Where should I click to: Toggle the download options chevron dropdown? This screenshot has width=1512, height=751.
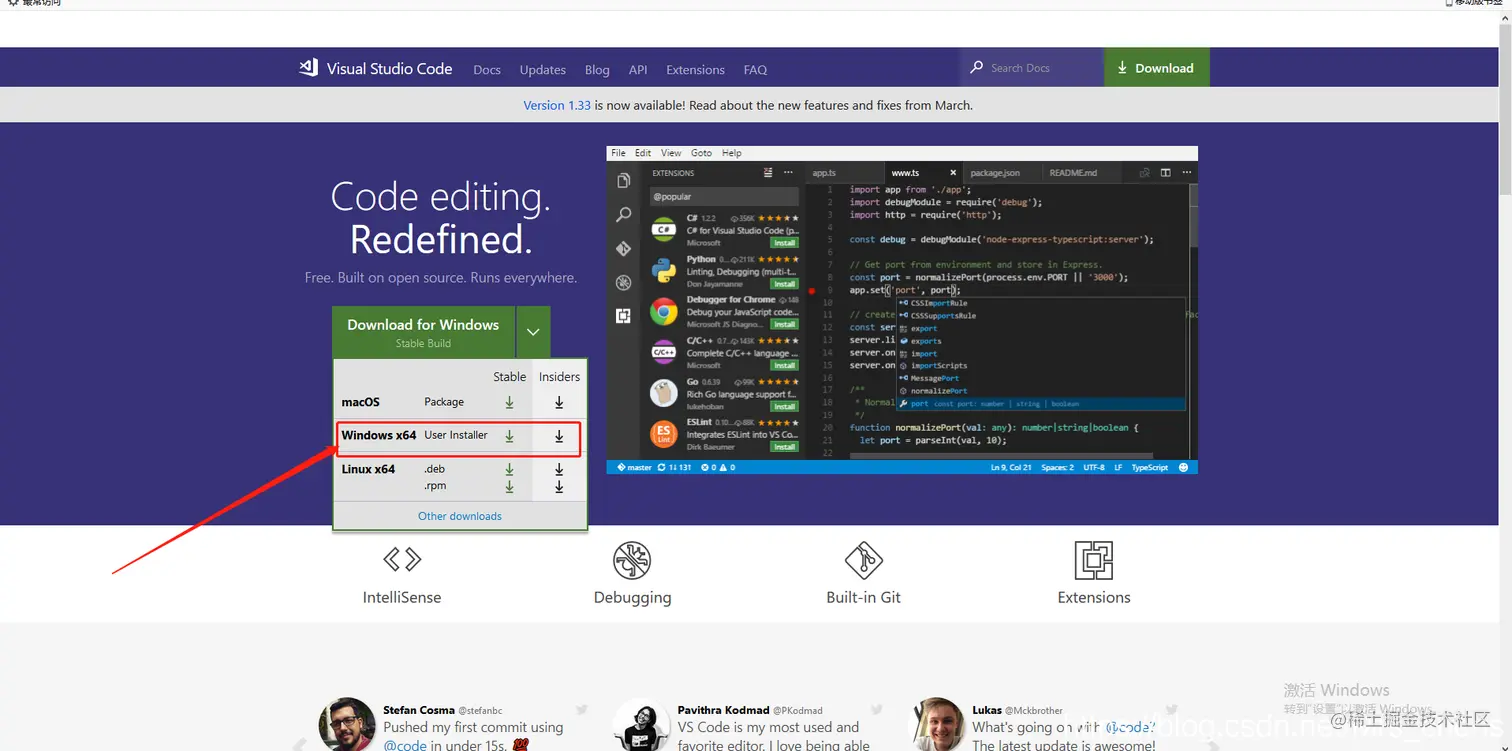click(x=533, y=332)
